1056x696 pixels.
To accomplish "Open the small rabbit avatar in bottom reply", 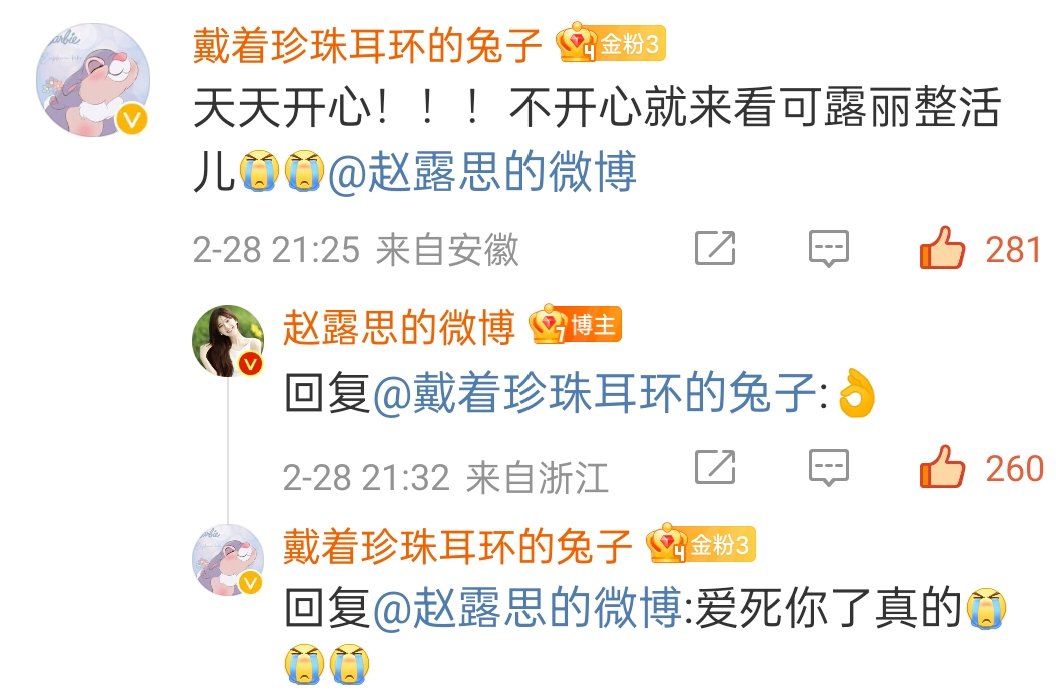I will click(228, 560).
